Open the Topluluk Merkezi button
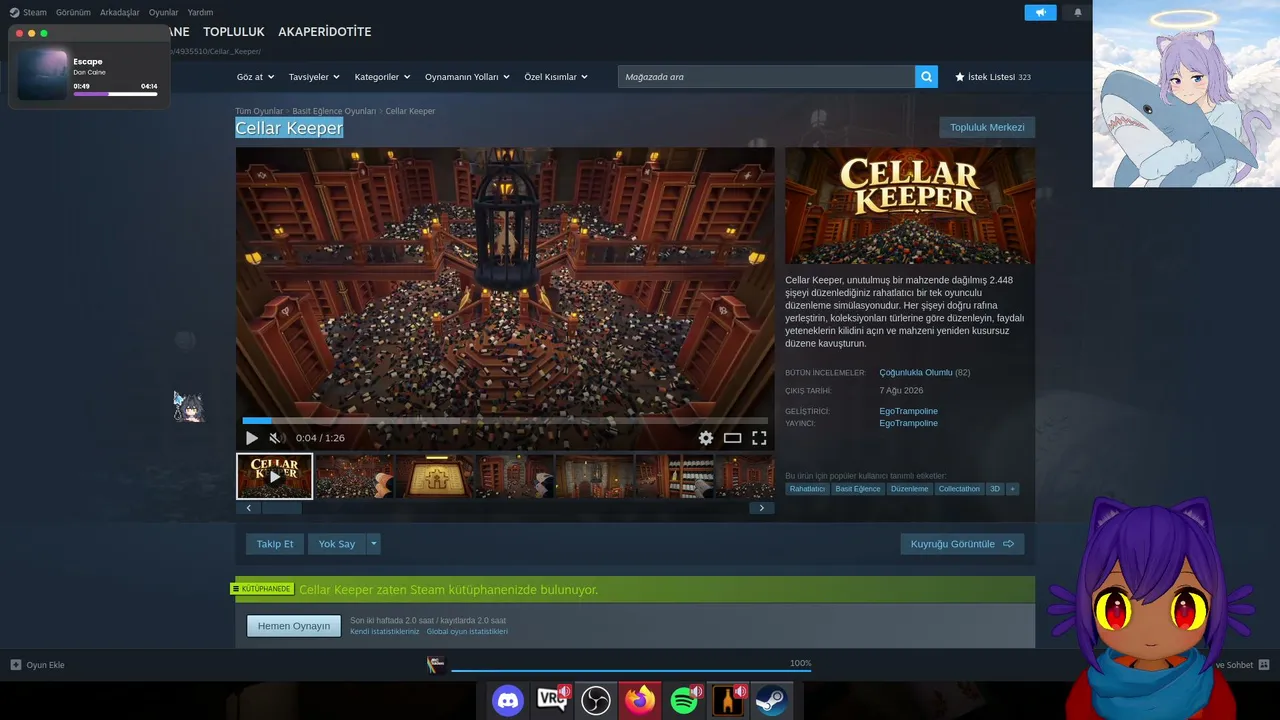 [x=987, y=127]
